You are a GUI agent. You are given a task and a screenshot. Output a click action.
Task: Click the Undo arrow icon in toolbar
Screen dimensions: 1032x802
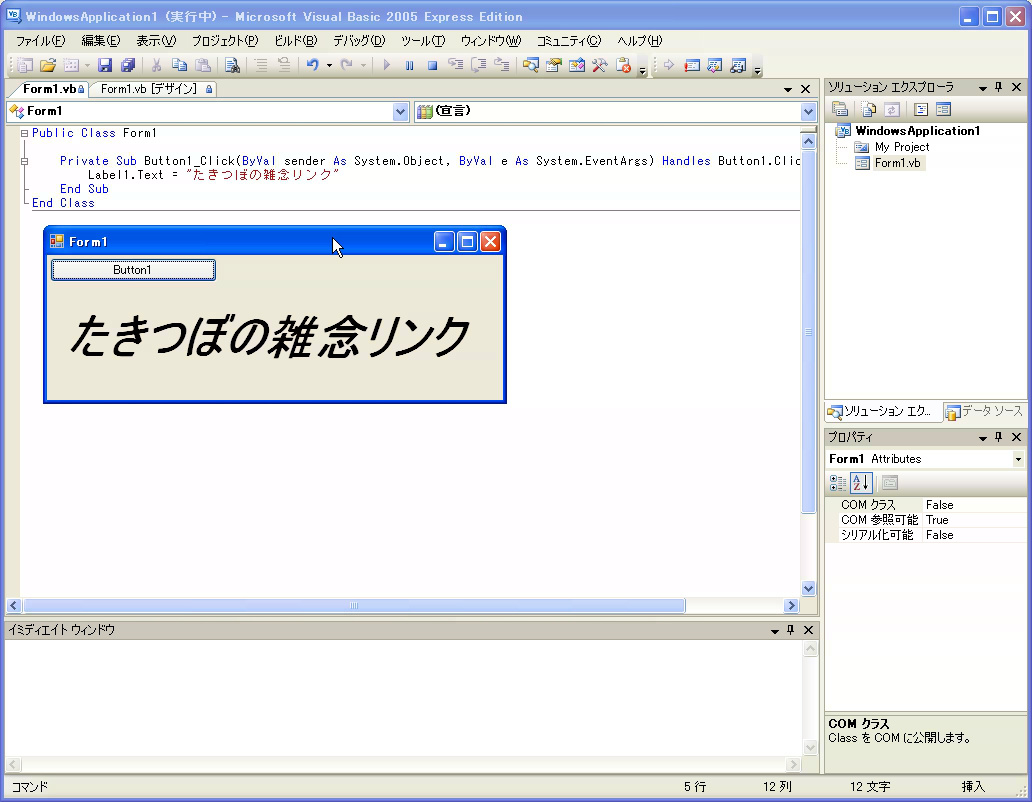point(312,66)
